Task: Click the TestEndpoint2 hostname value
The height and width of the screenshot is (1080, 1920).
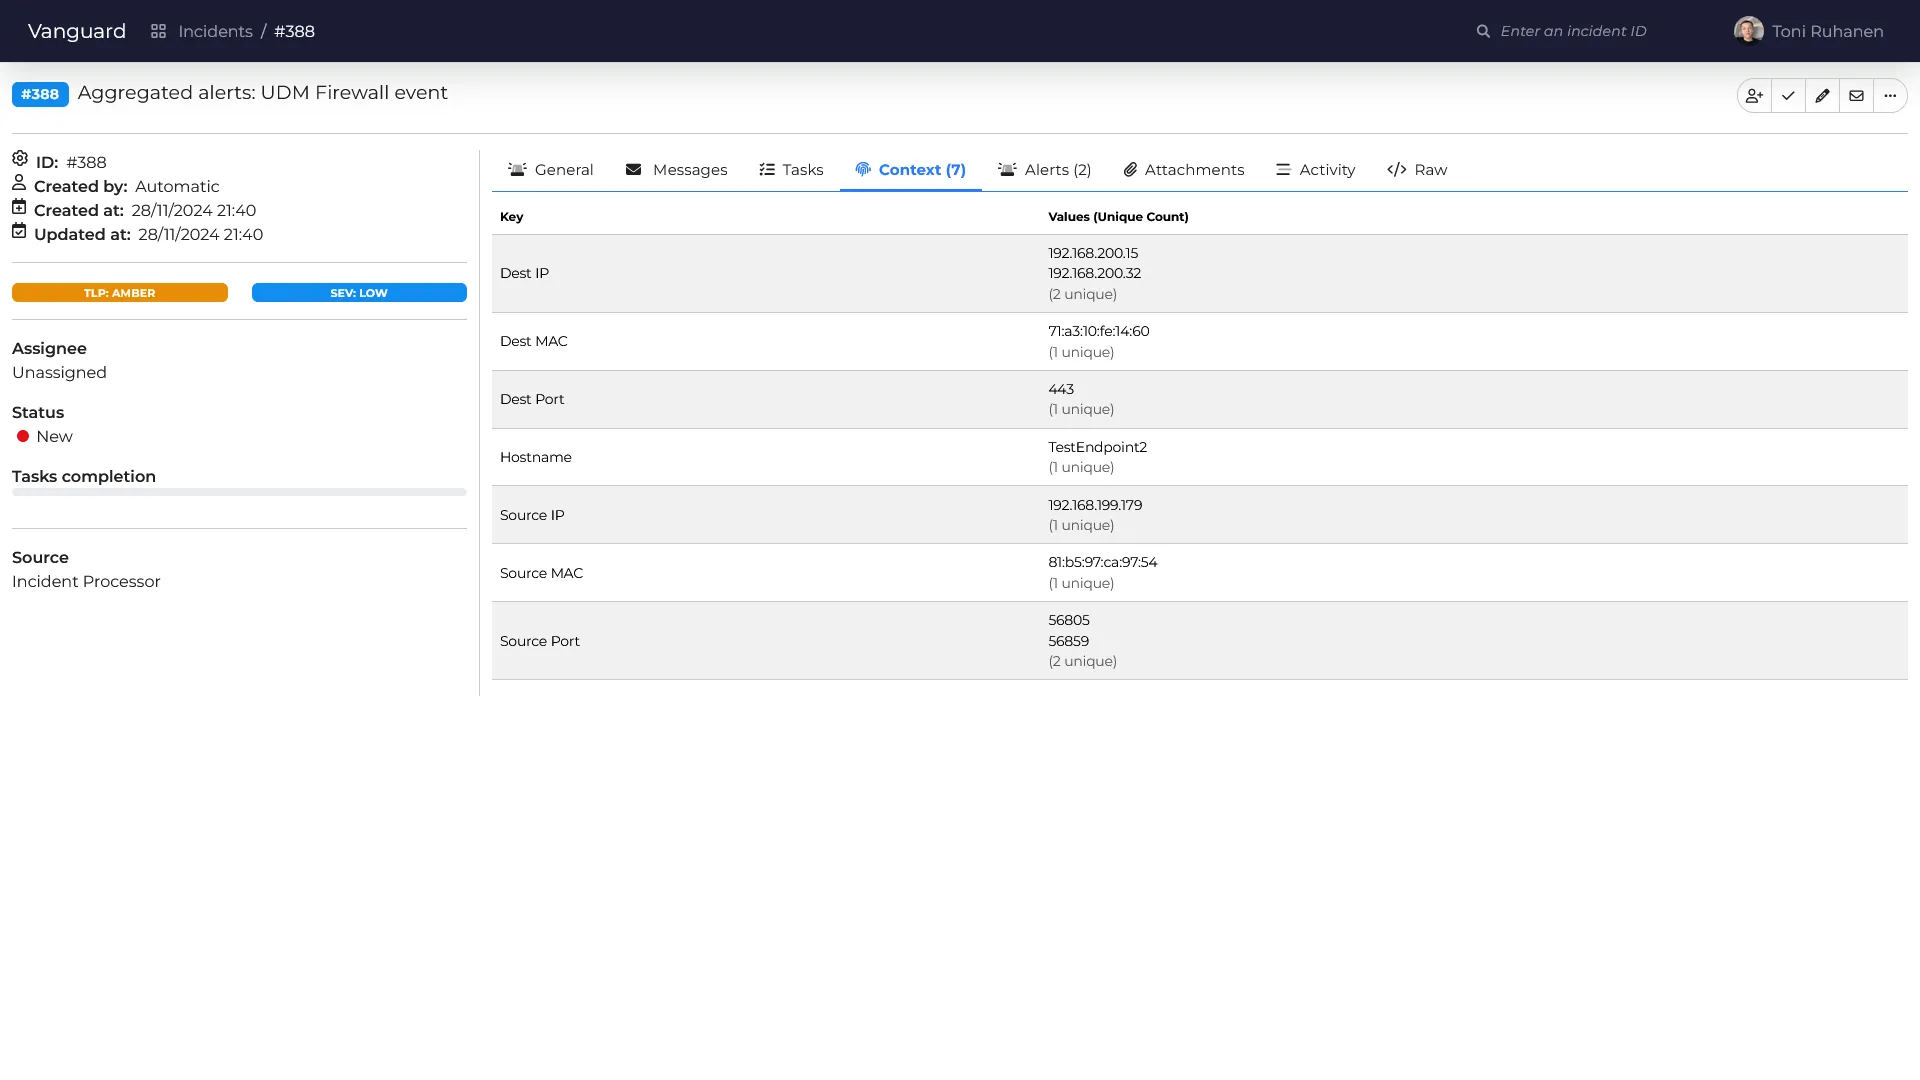Action: tap(1097, 448)
